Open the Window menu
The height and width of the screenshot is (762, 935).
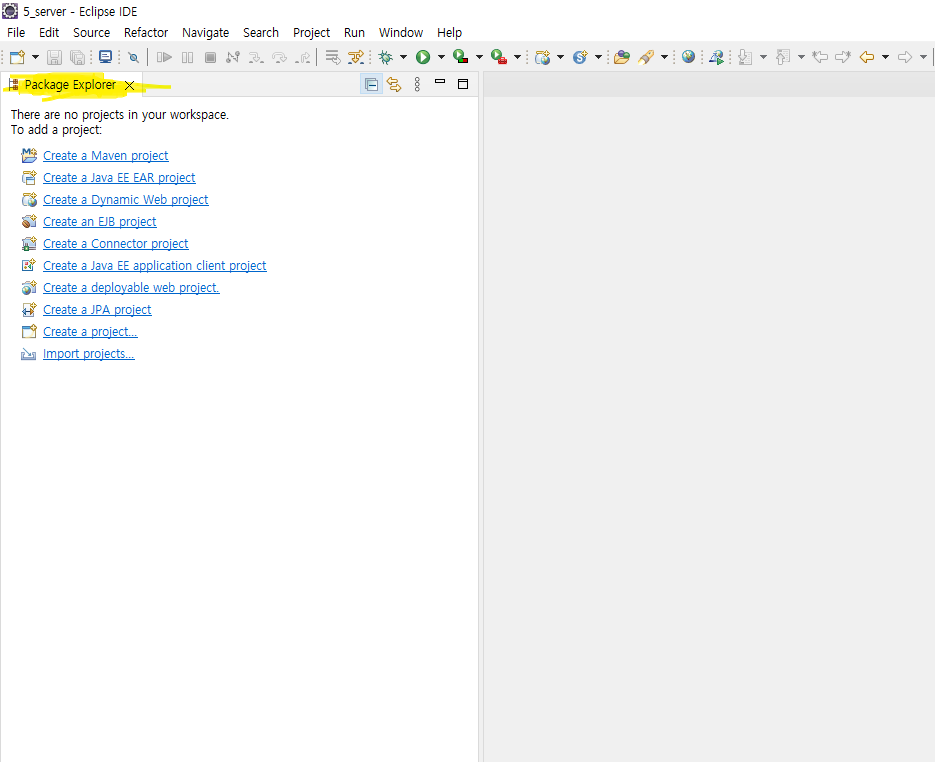[401, 33]
